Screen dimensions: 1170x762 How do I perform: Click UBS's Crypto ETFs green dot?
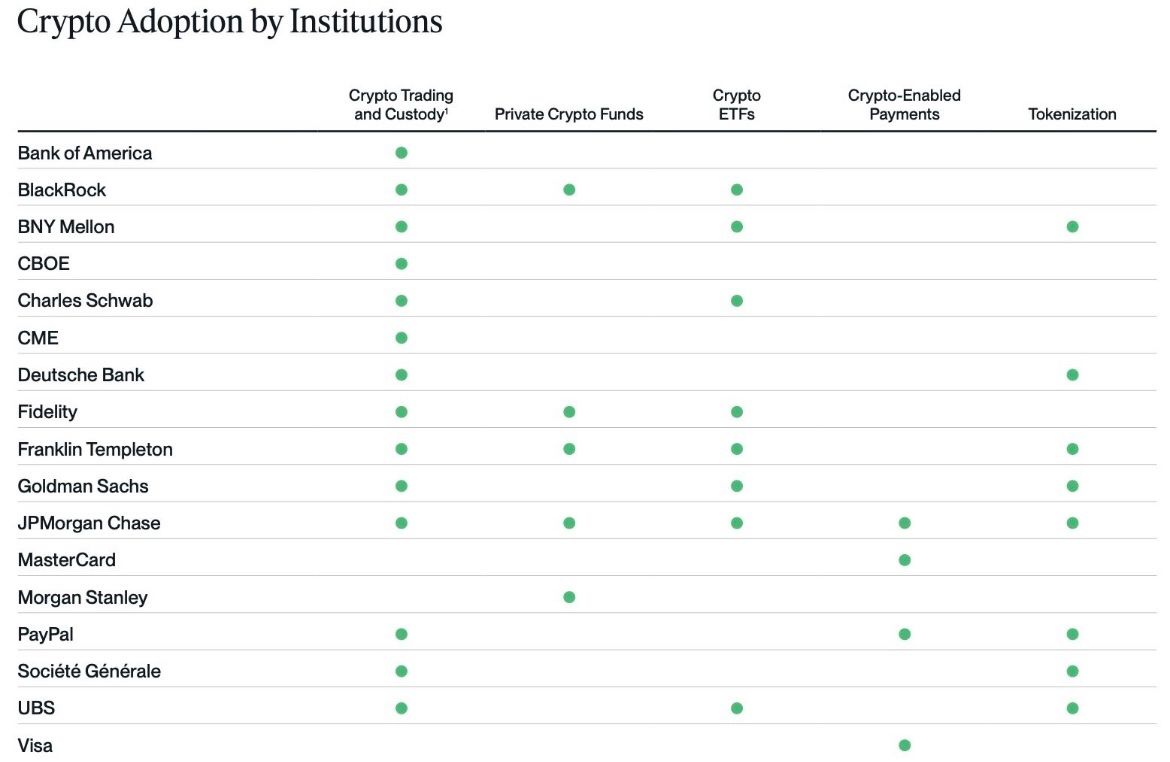(737, 708)
